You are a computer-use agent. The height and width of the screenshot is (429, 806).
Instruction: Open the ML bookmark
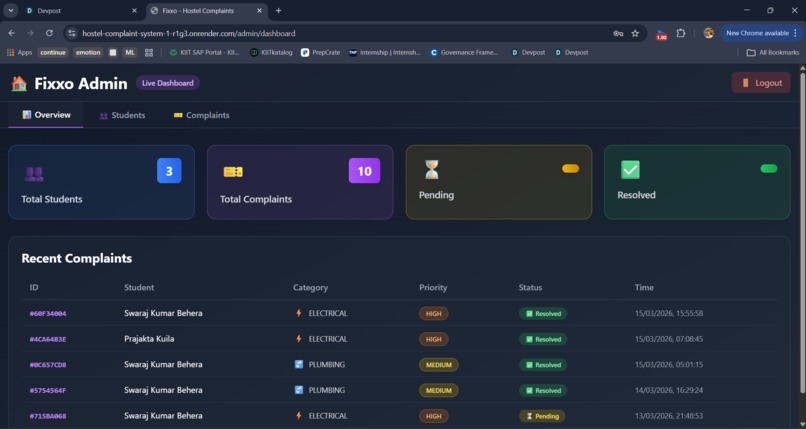[x=130, y=52]
